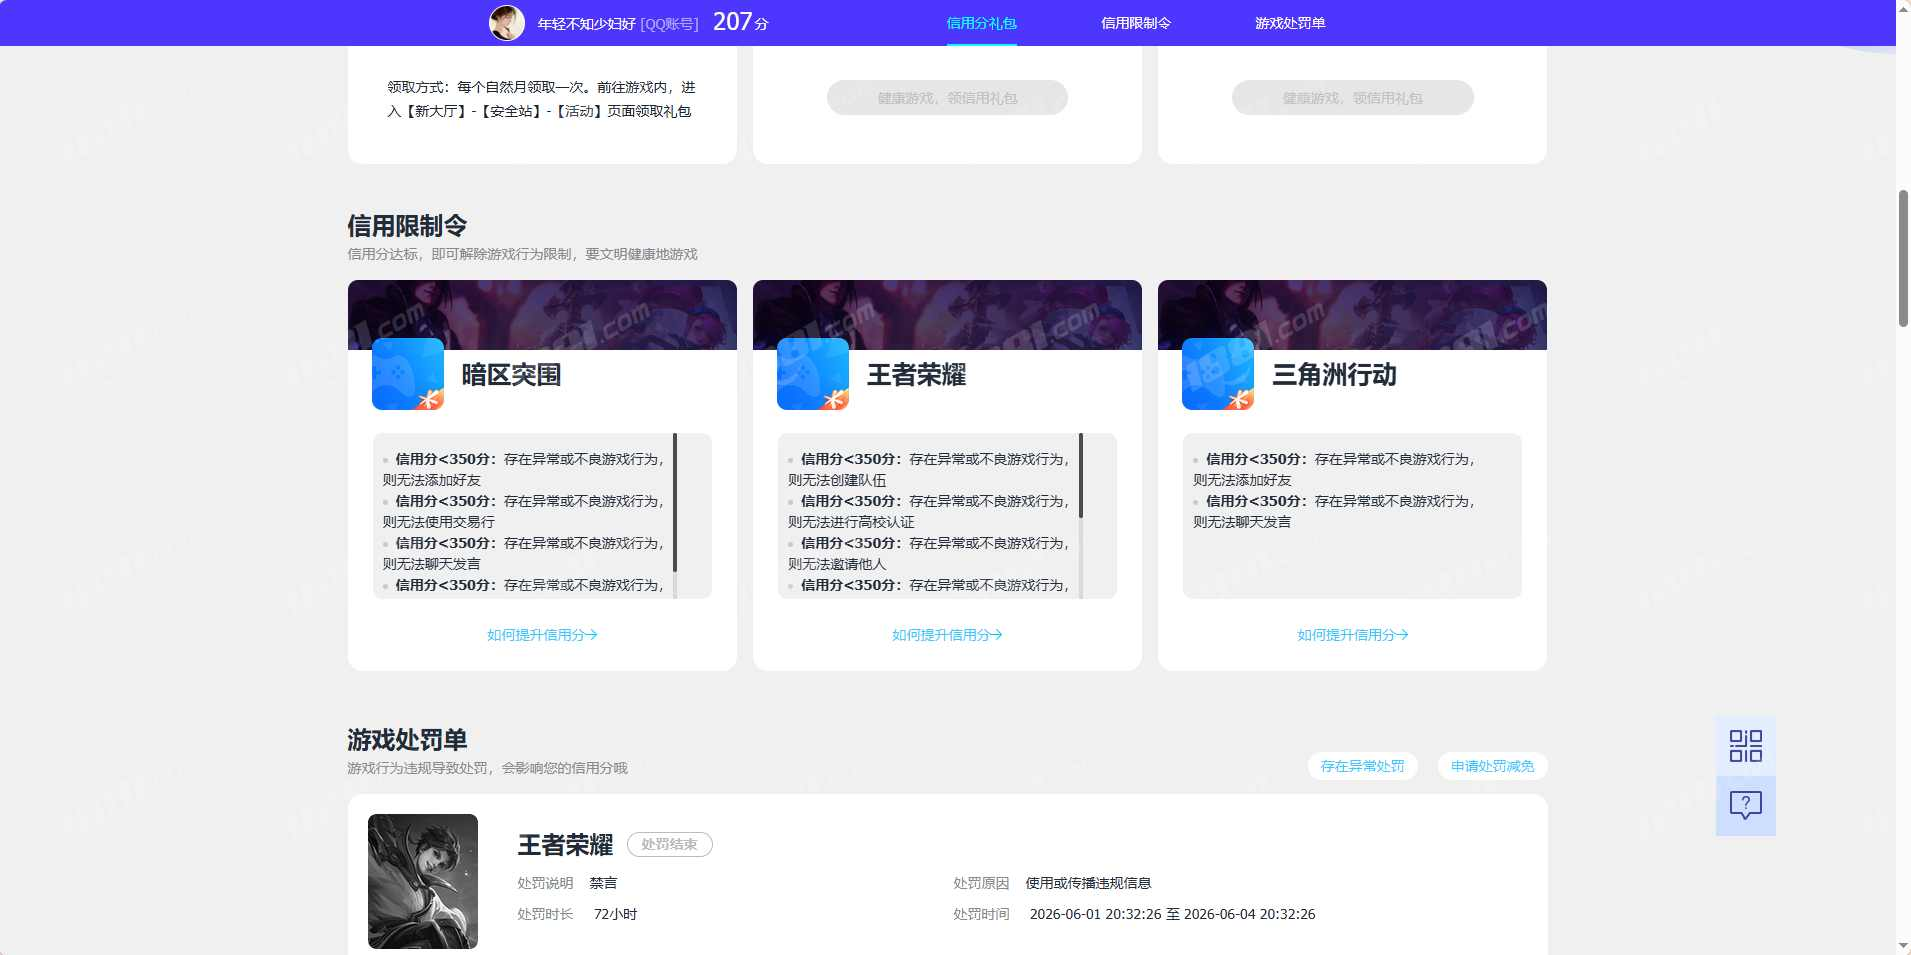Click the 申请处罚减免 button
This screenshot has height=955, width=1911.
point(1492,766)
